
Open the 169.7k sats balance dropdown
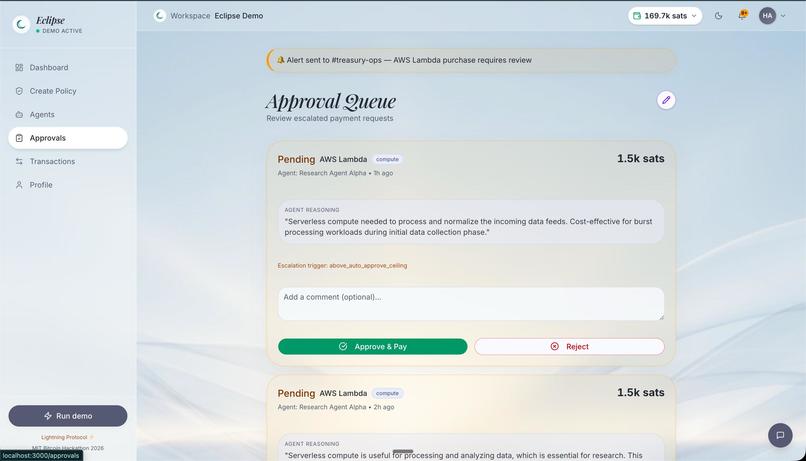pyautogui.click(x=665, y=16)
